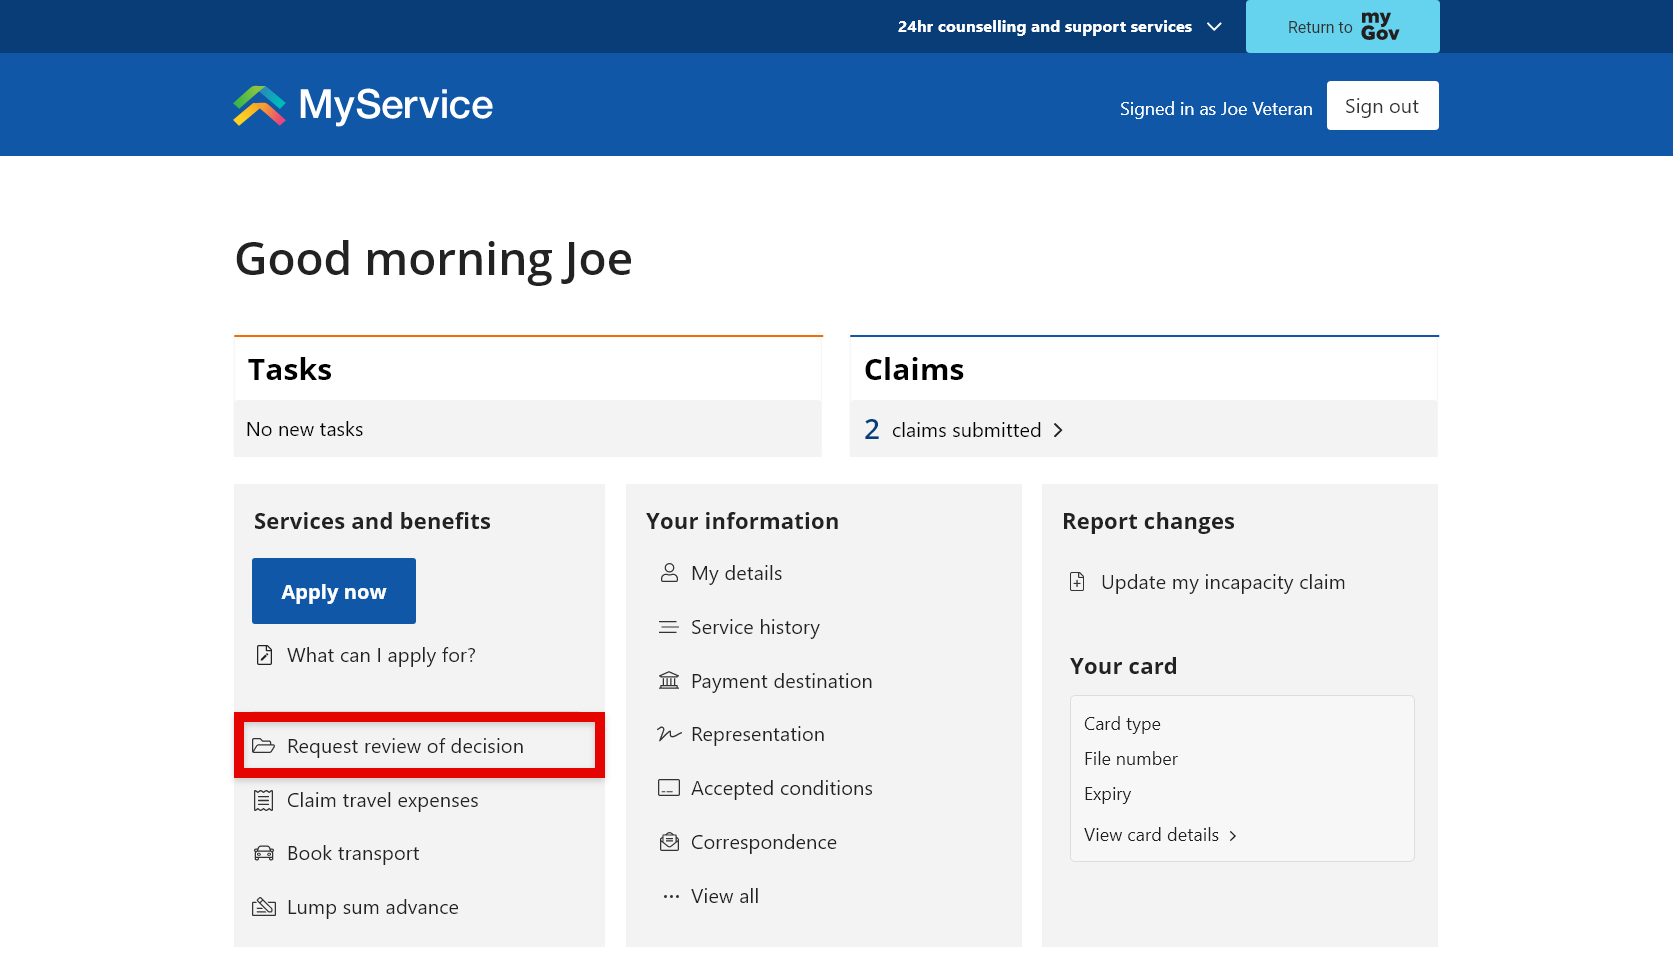Switch to the Tasks section
Image resolution: width=1673 pixels, height=979 pixels.
coord(289,369)
